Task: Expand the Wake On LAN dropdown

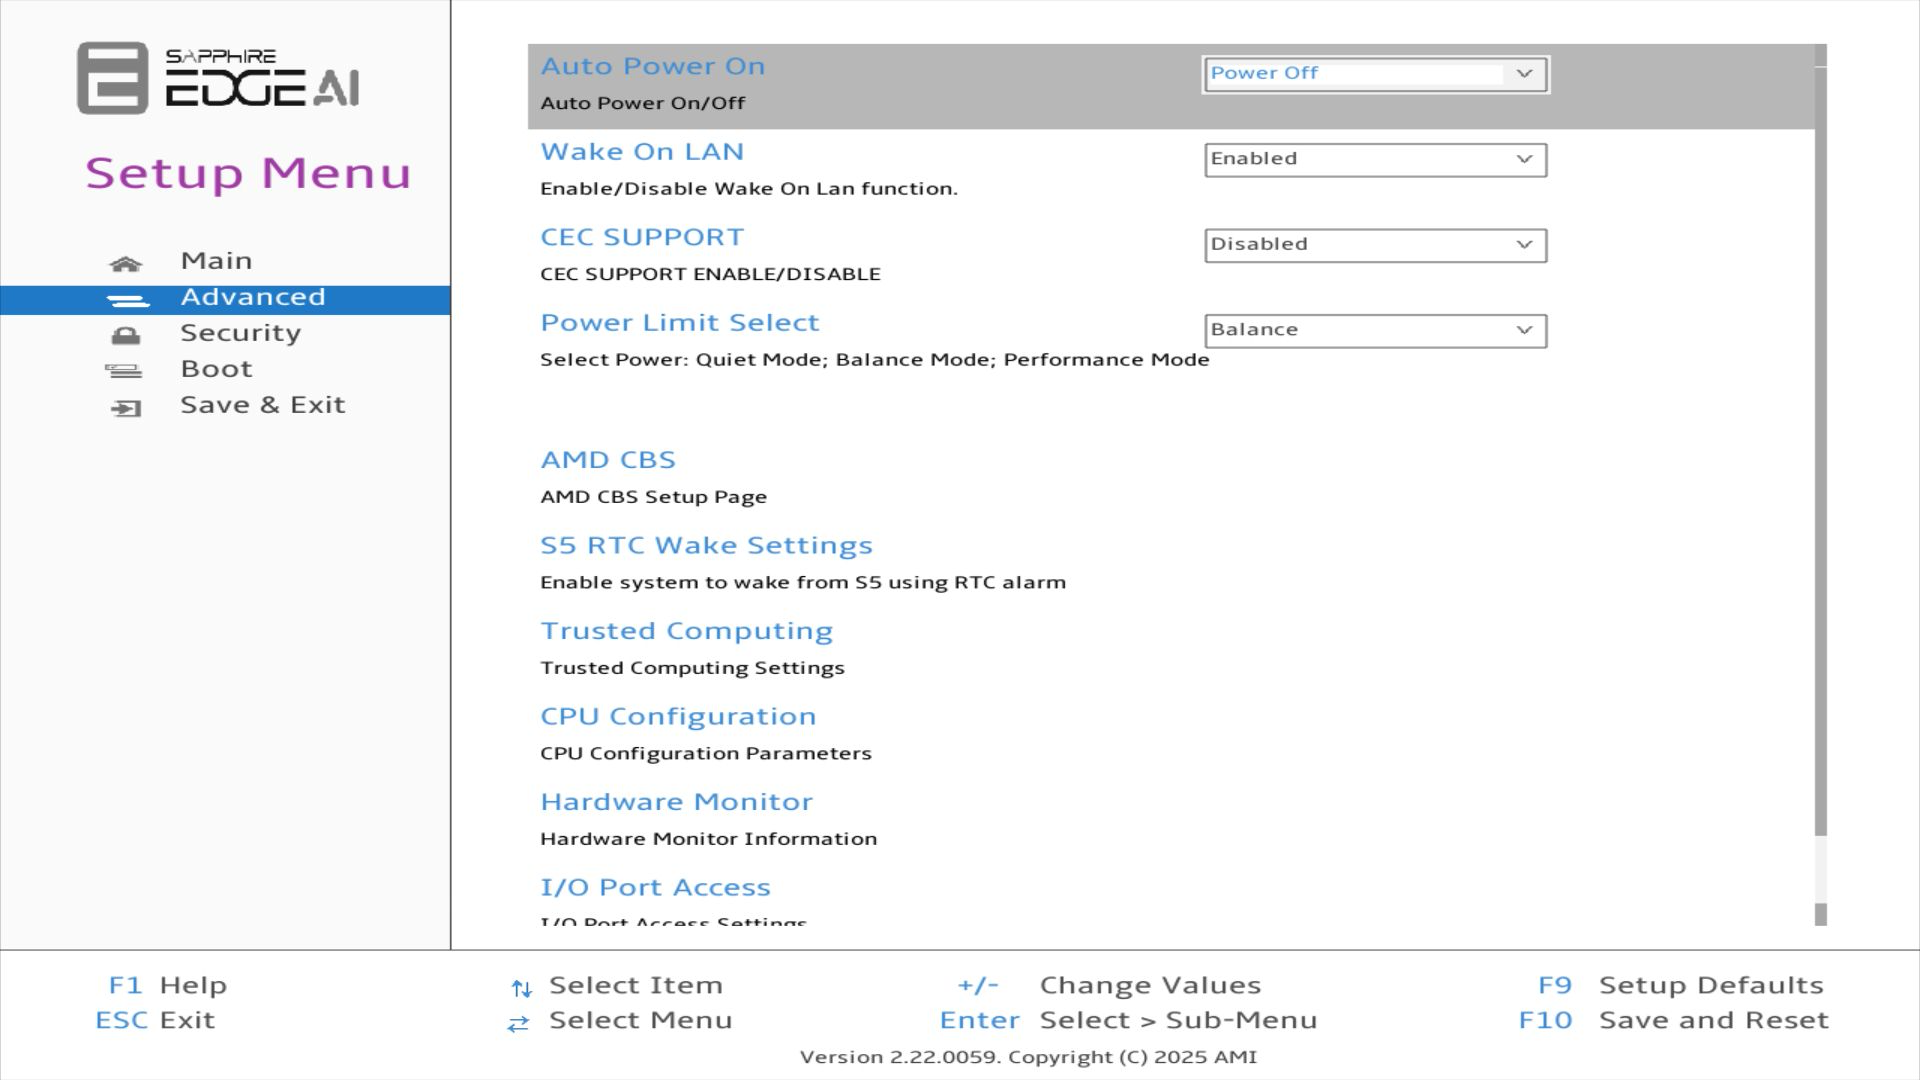Action: click(1375, 160)
